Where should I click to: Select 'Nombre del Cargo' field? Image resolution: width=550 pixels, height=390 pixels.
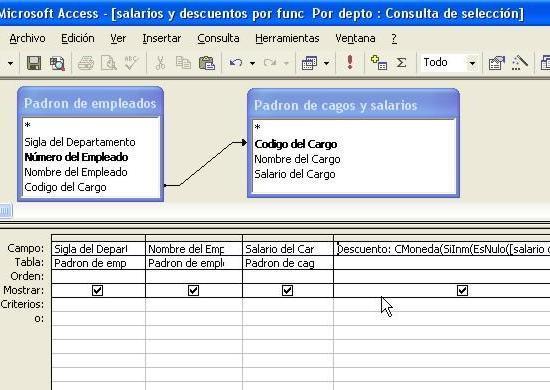(x=297, y=159)
